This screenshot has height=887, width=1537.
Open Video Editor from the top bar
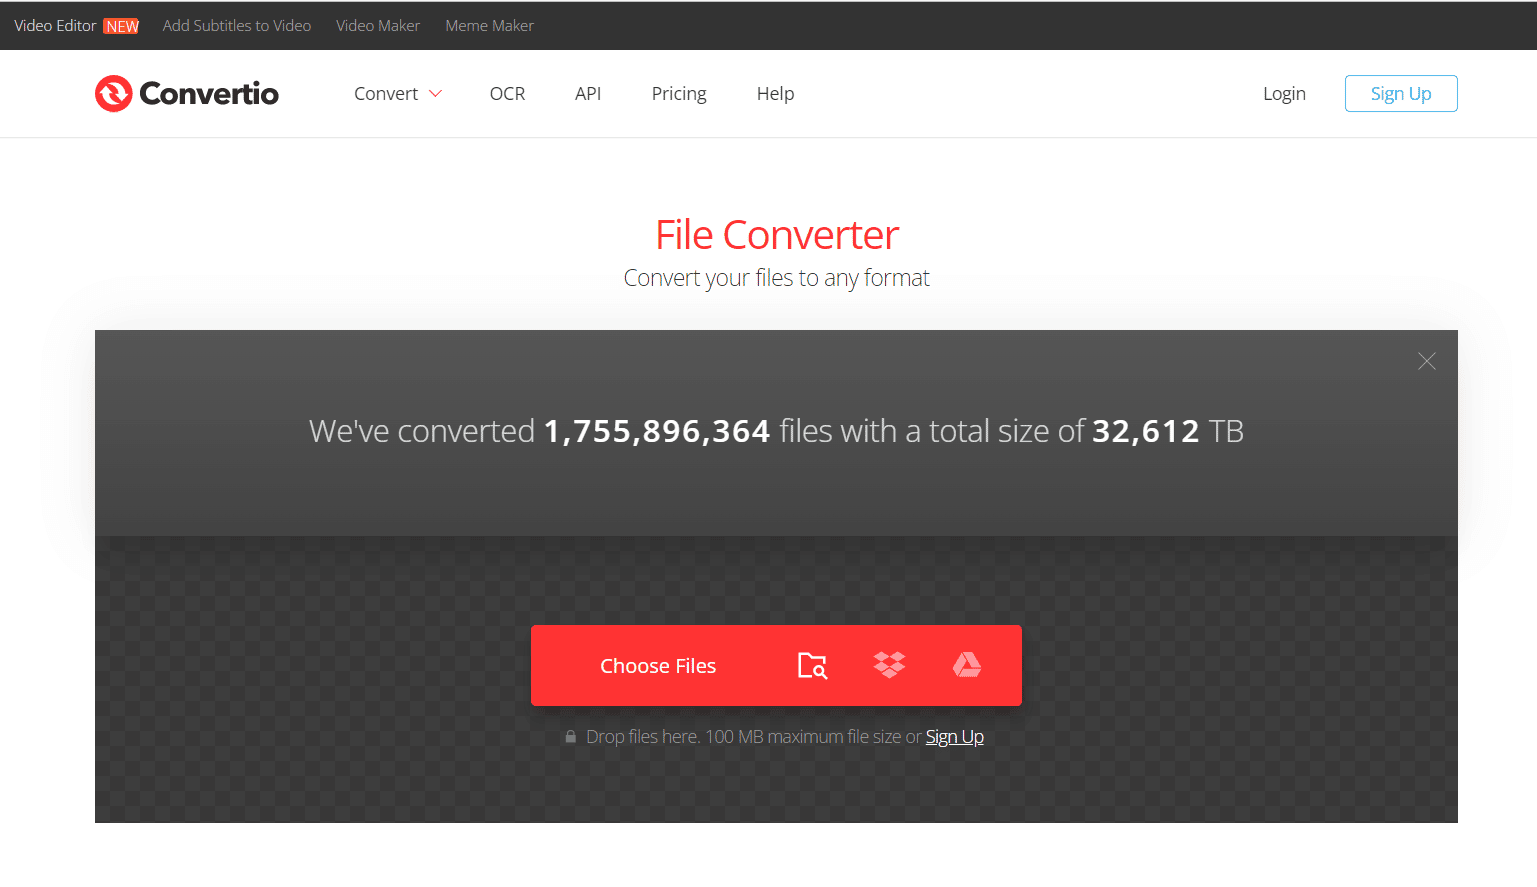(x=55, y=26)
